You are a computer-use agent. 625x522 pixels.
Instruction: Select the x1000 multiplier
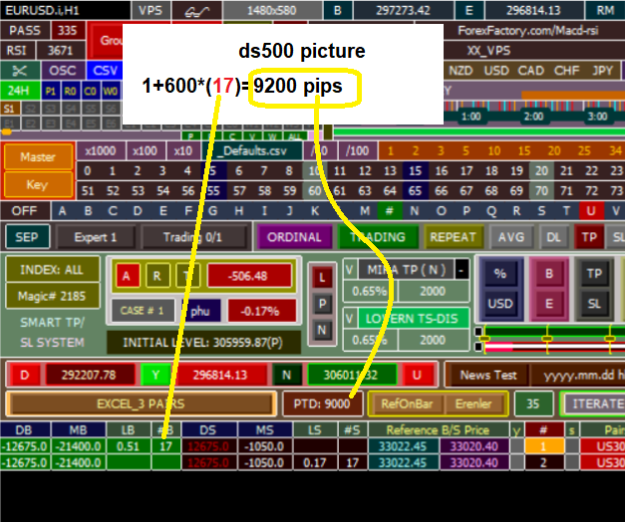coord(100,151)
